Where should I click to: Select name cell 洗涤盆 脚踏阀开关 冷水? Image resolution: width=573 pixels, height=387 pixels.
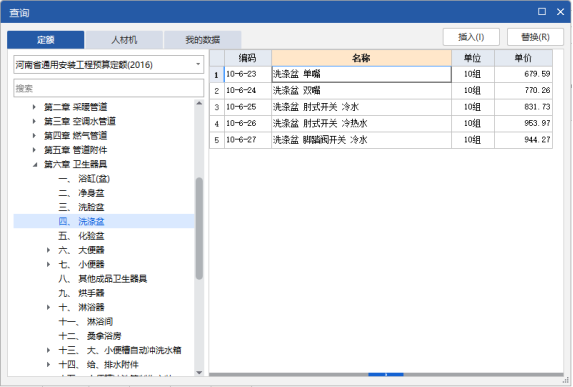[361, 140]
